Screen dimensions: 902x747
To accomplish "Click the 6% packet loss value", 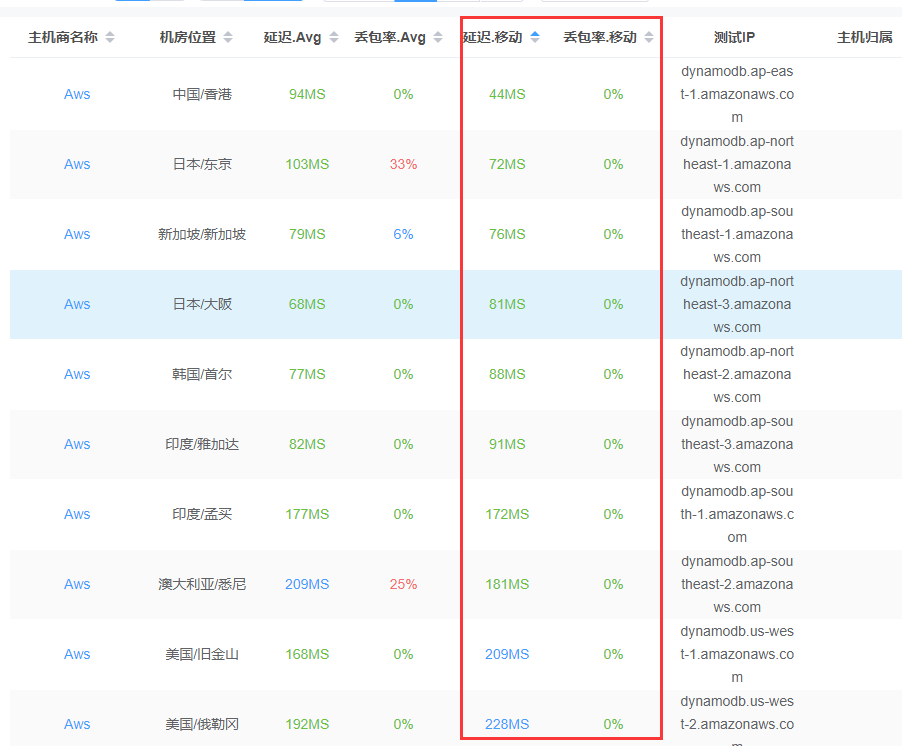I will [x=403, y=235].
